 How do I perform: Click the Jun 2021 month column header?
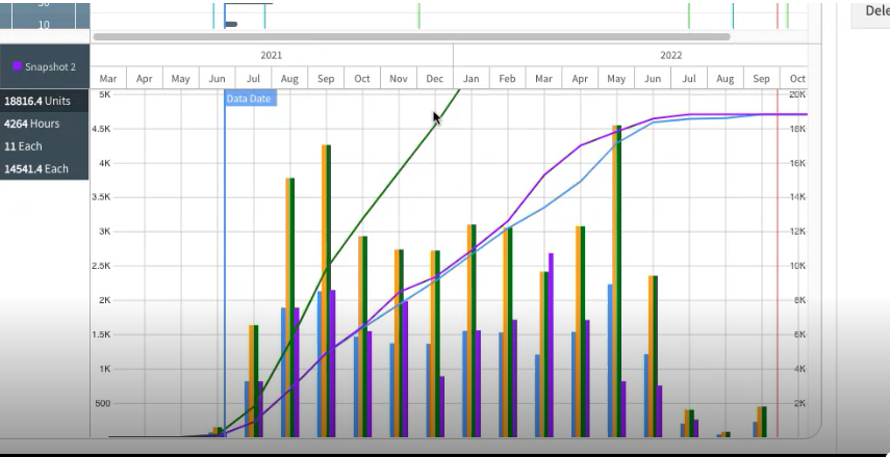217,78
